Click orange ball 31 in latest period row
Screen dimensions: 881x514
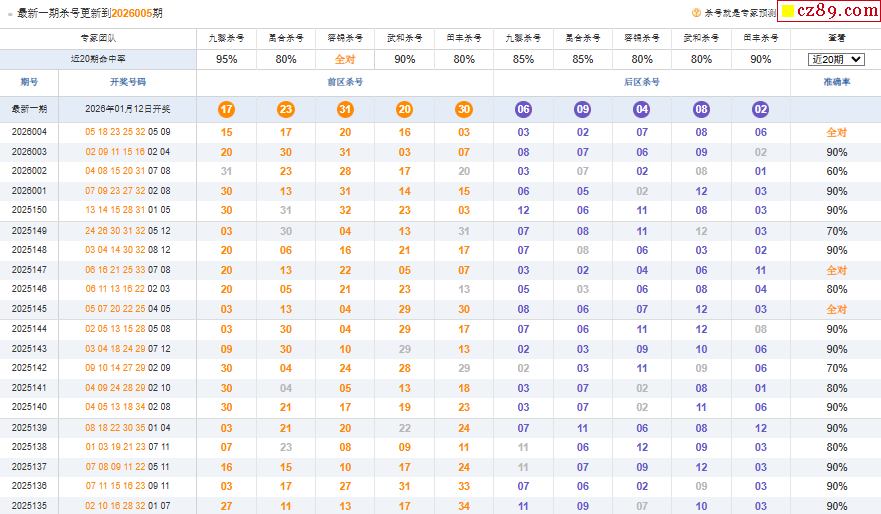click(345, 110)
